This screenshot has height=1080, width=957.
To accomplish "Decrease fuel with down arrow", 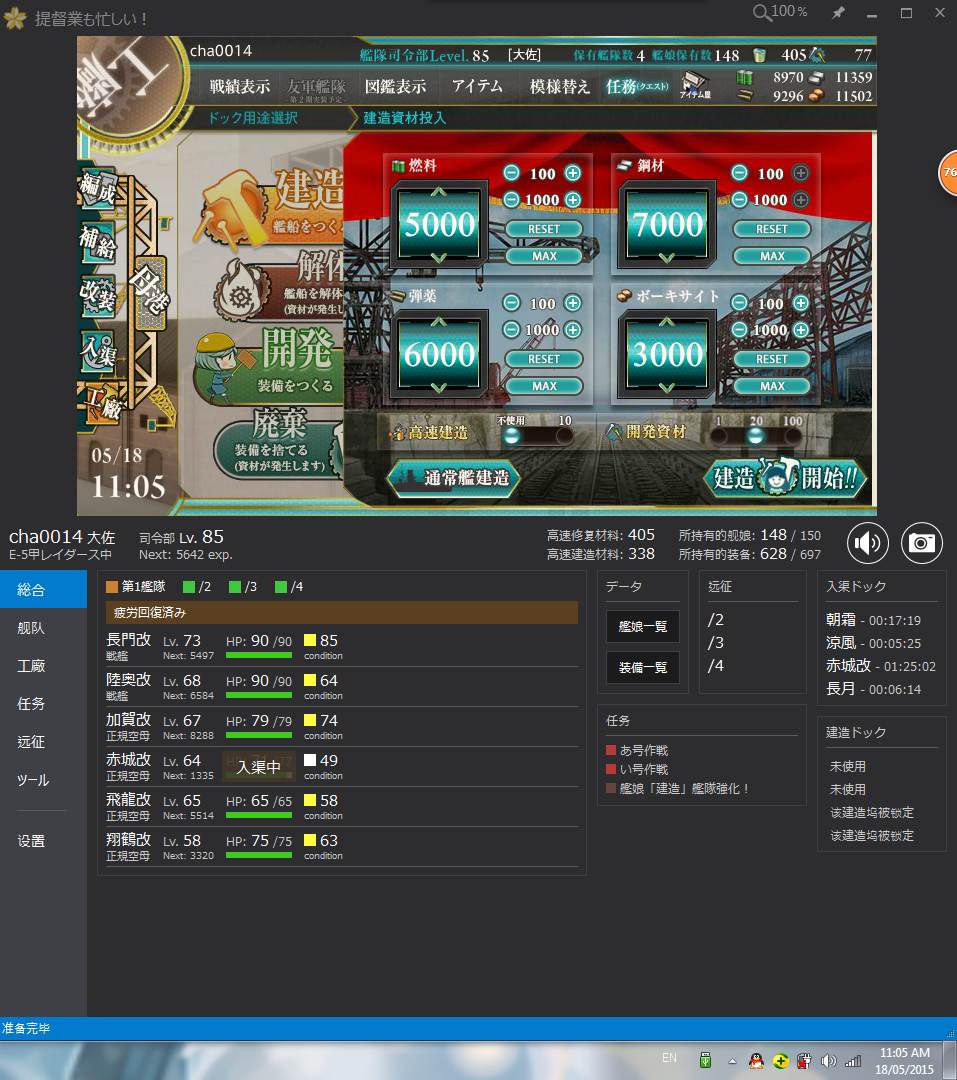I will point(439,258).
